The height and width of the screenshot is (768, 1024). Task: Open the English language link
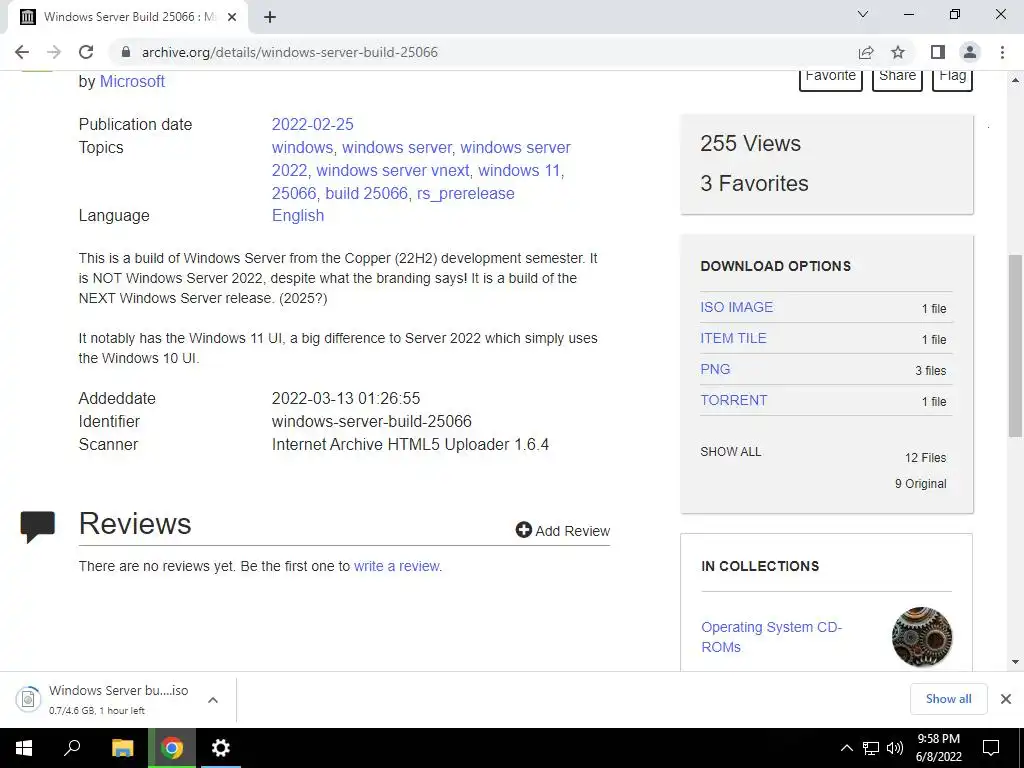[x=298, y=216]
